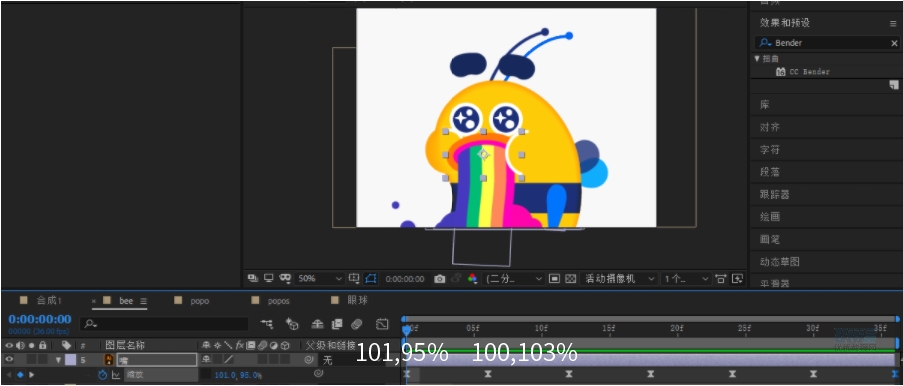Image resolution: width=903 pixels, height=386 pixels.
Task: Go to previous keyframe arrow for 缩放
Action: 8,374
